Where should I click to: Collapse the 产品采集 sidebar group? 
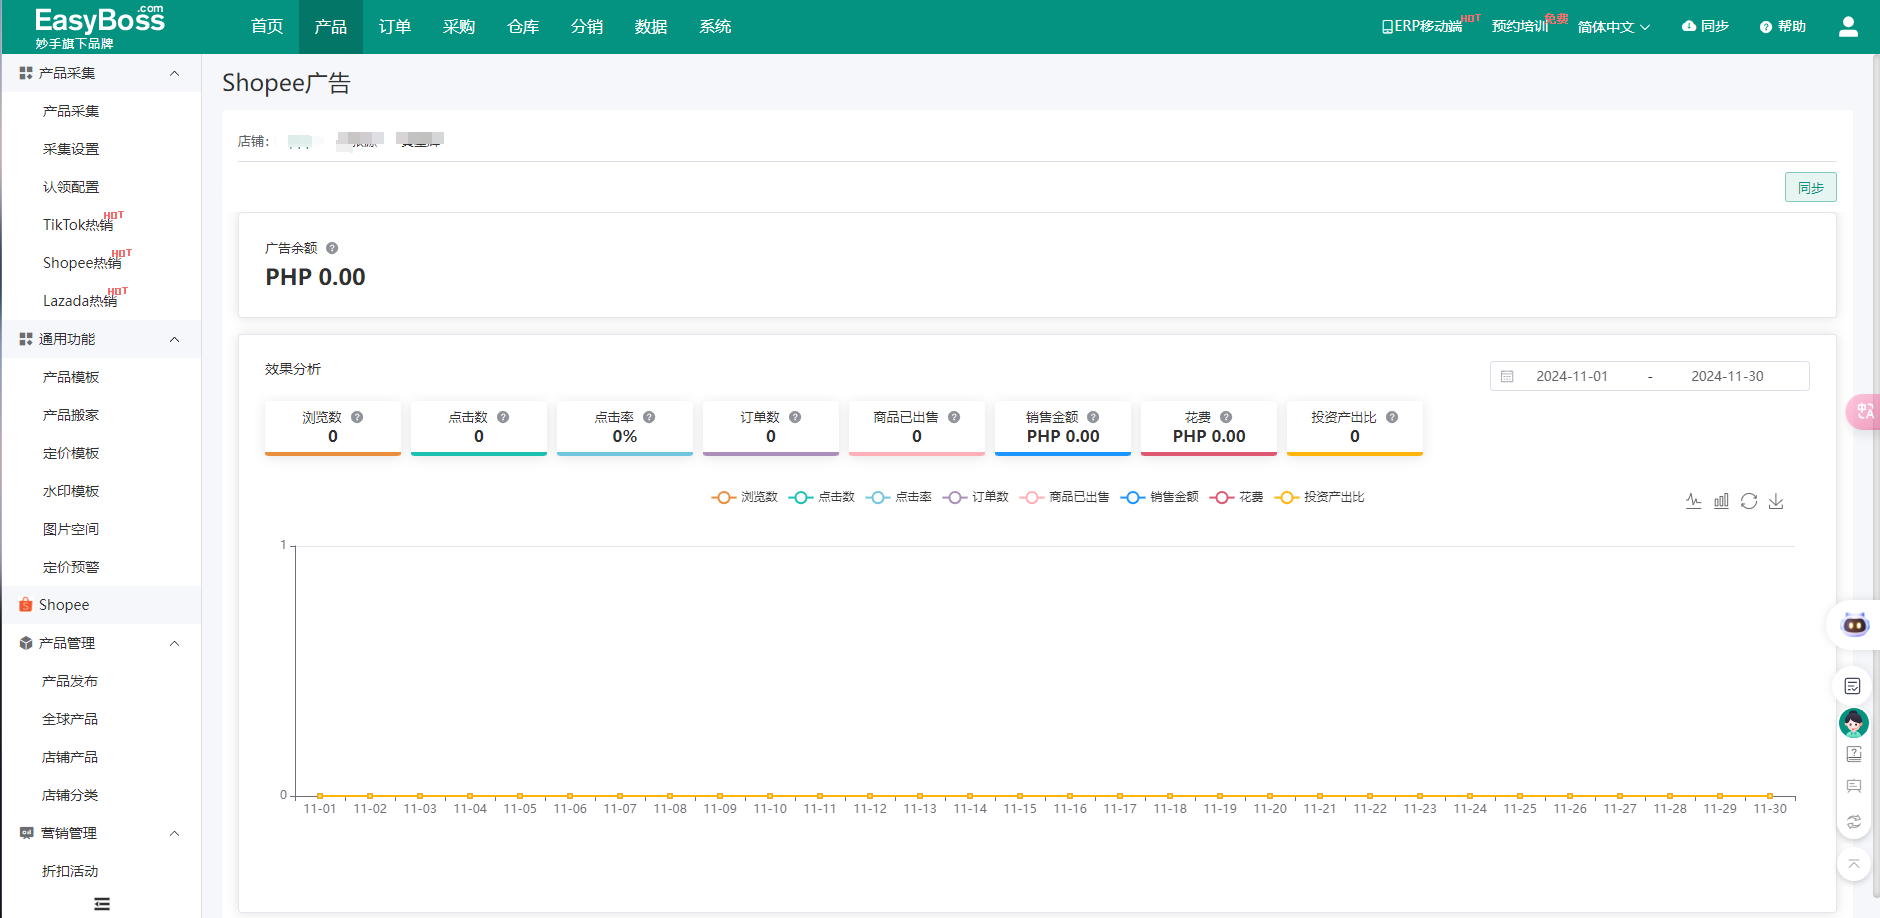[100, 73]
